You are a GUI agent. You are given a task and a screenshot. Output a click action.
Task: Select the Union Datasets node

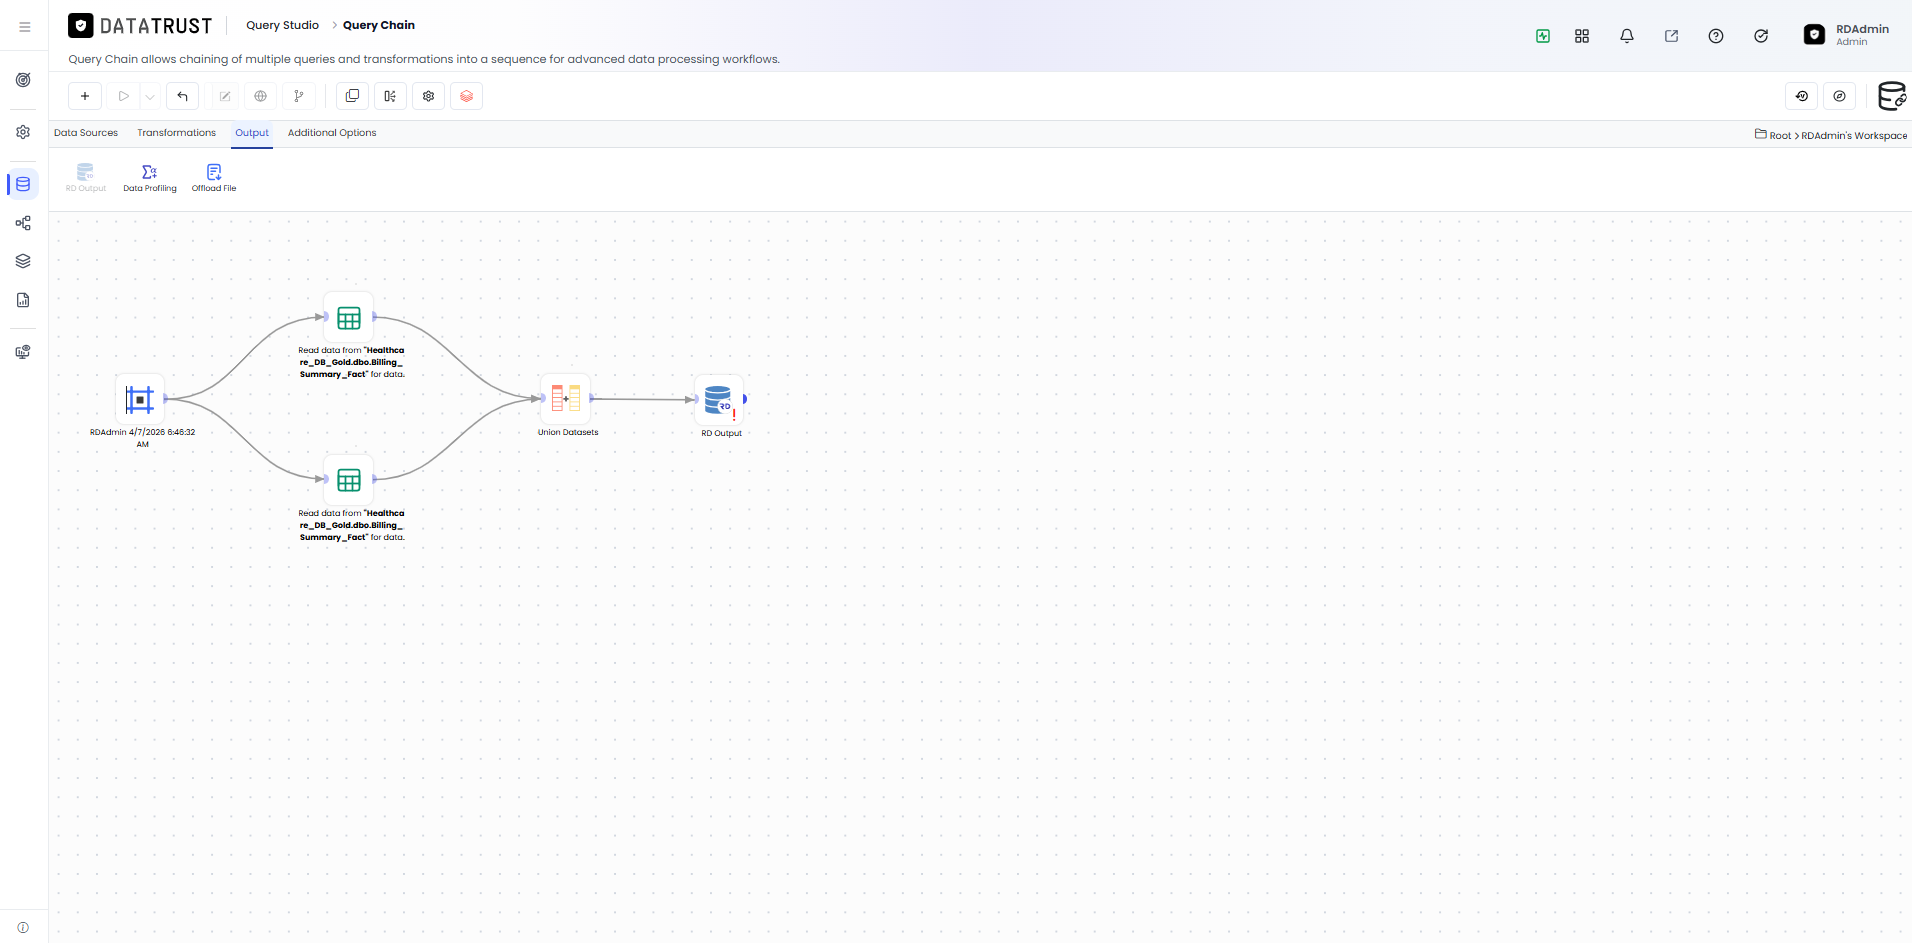566,399
